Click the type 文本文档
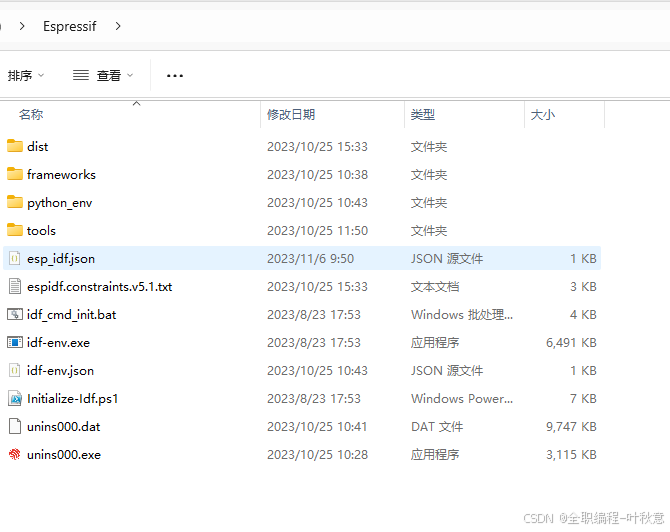670x532 pixels. point(435,287)
